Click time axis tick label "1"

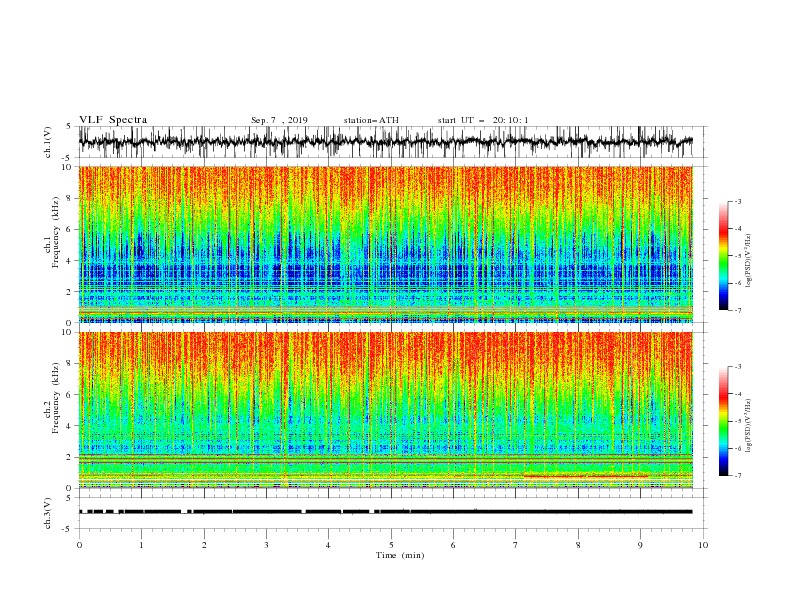tap(141, 545)
